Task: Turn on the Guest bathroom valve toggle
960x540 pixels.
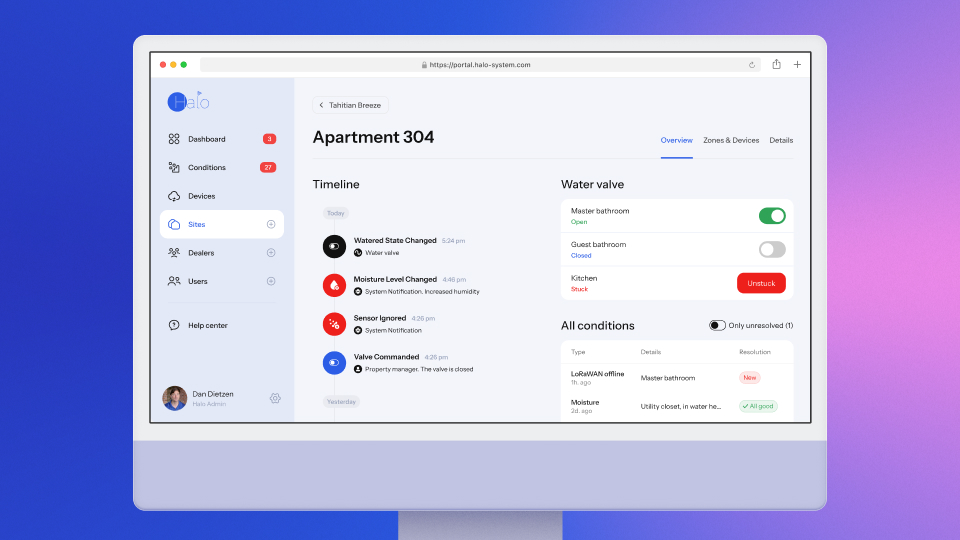Action: [772, 250]
